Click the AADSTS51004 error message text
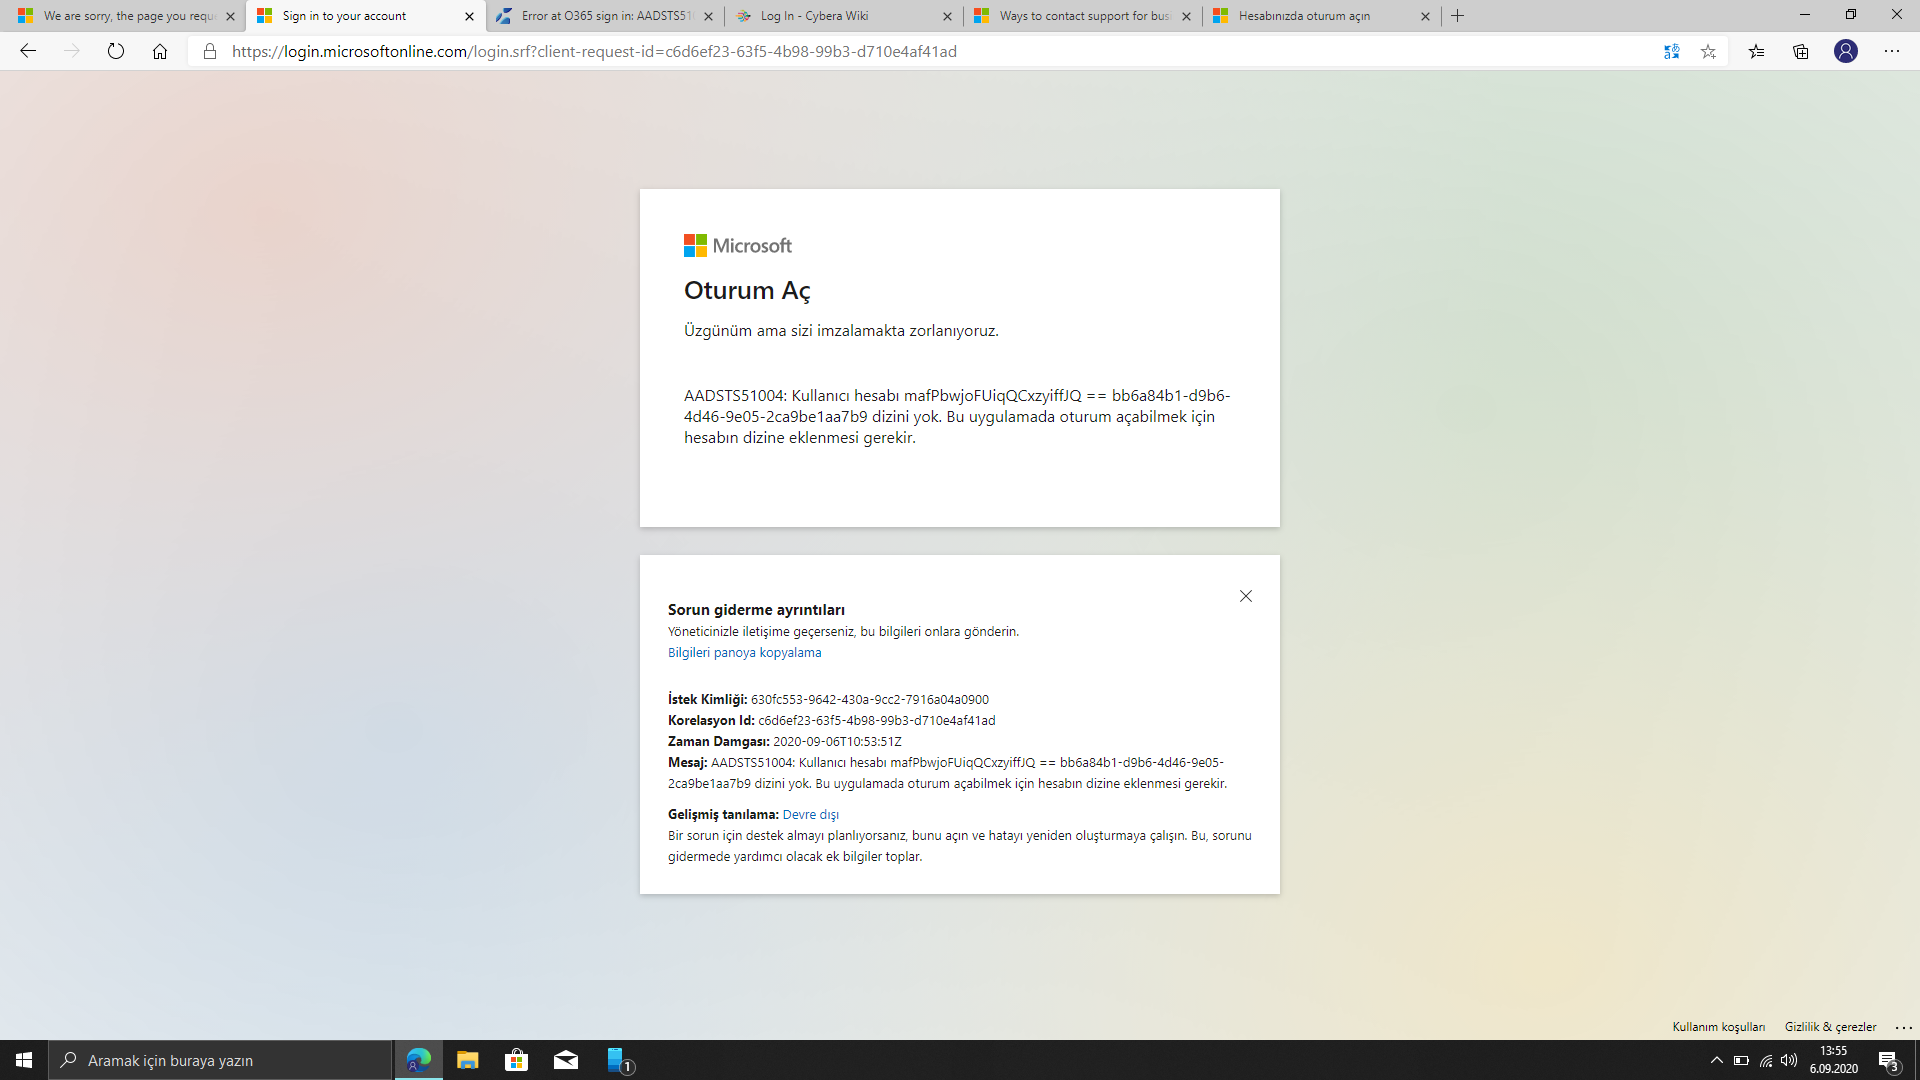The width and height of the screenshot is (1920, 1080). pyautogui.click(x=957, y=417)
